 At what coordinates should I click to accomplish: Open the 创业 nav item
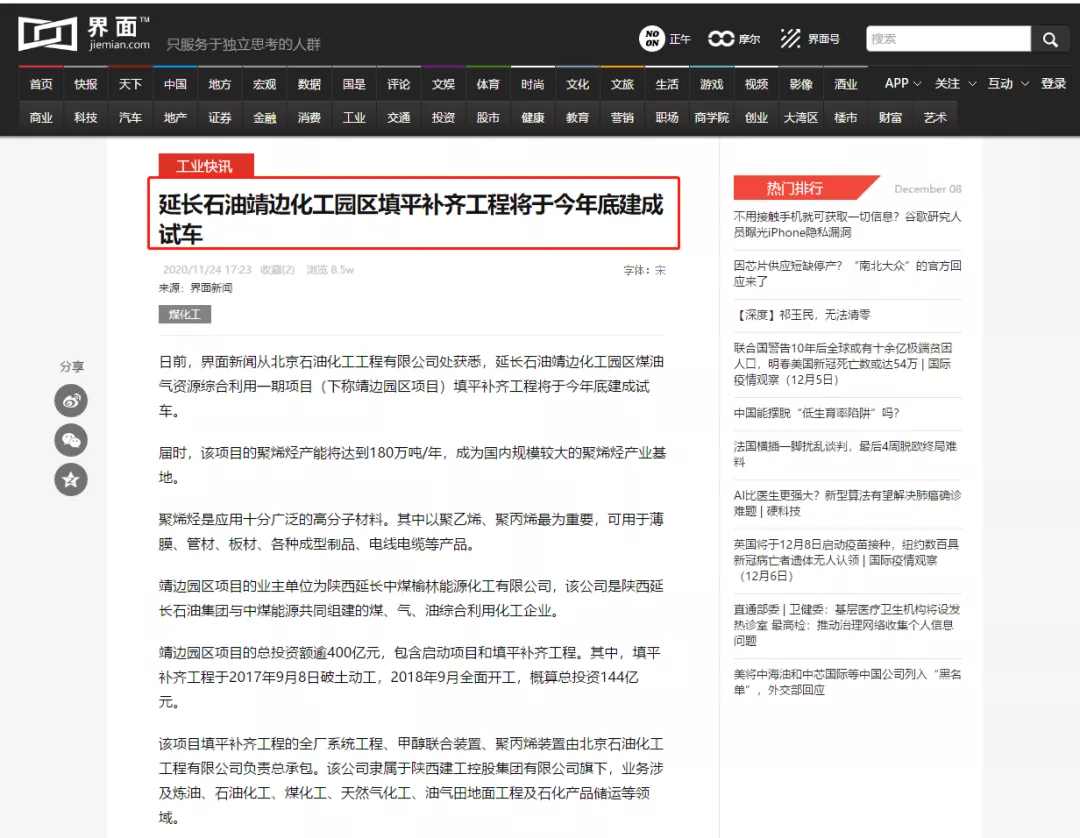point(756,118)
